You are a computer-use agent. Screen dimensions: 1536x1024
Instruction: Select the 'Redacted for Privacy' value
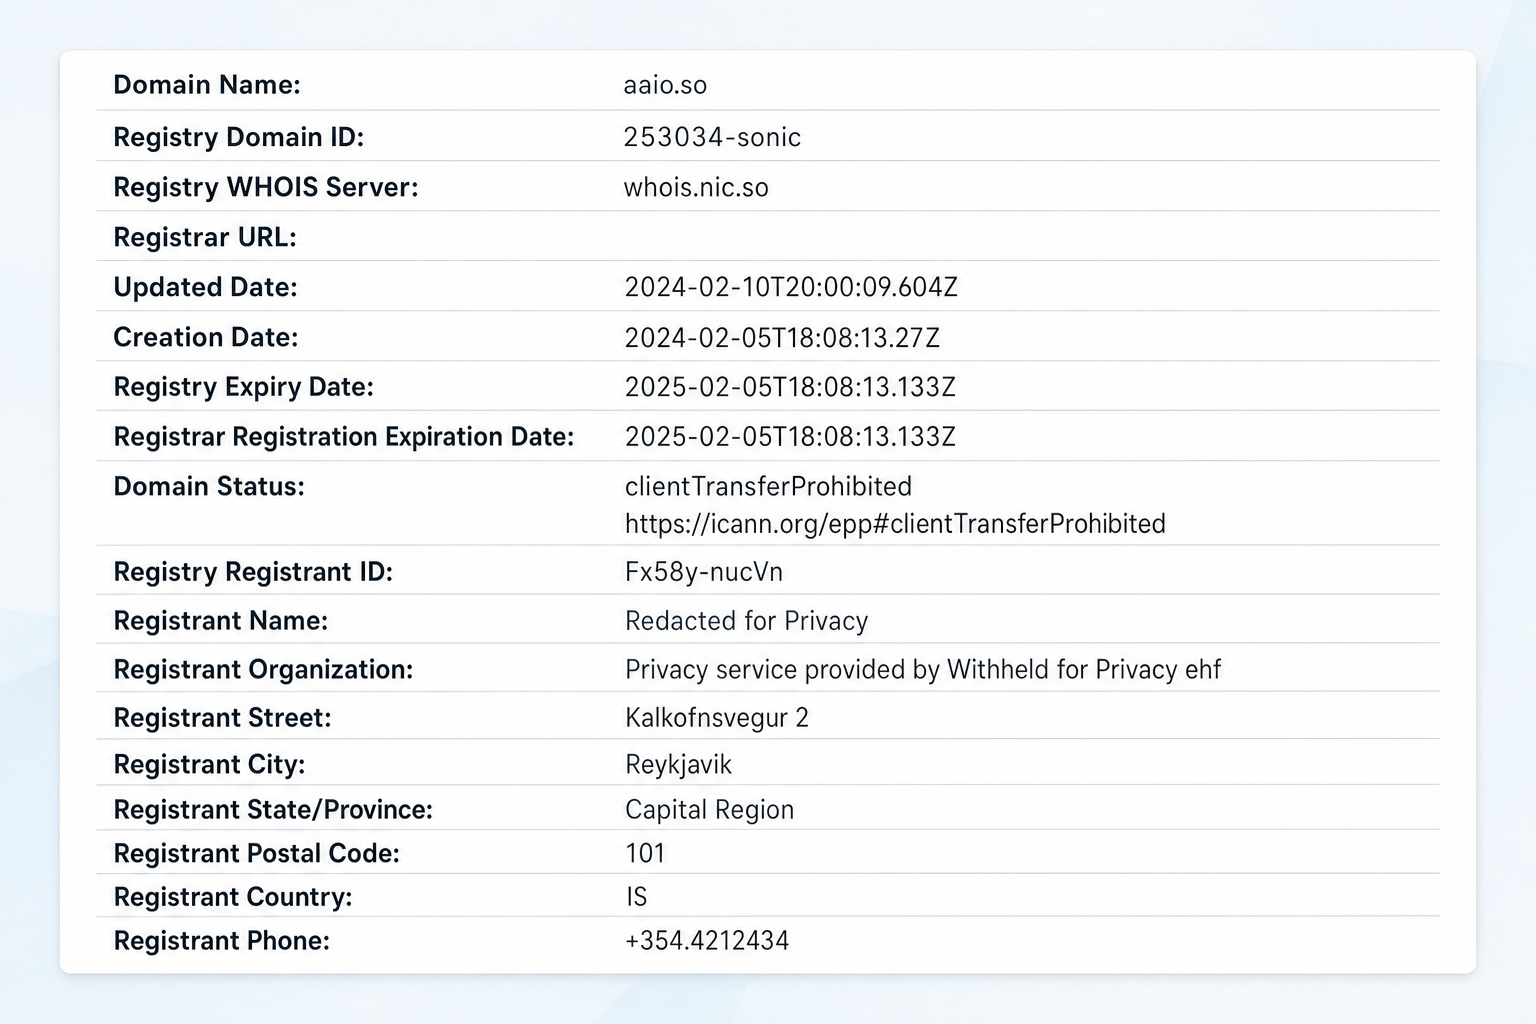pos(746,621)
